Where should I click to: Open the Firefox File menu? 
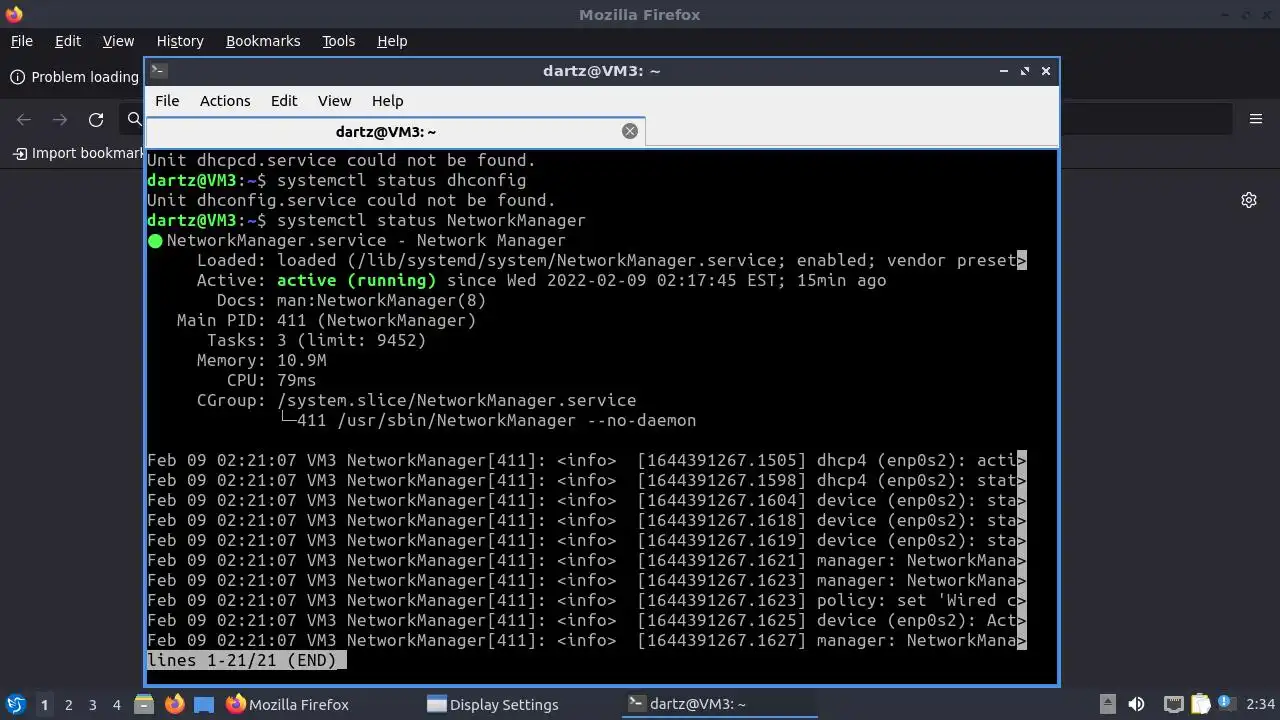pyautogui.click(x=21, y=41)
